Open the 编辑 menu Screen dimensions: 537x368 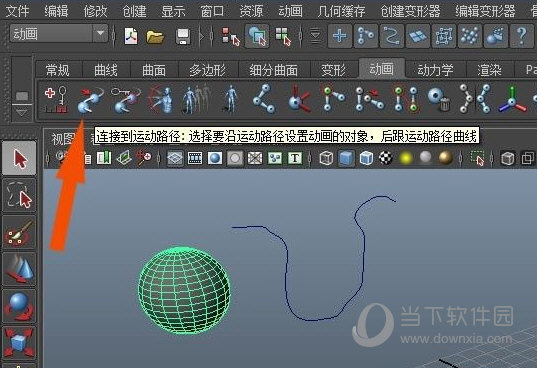[x=56, y=11]
